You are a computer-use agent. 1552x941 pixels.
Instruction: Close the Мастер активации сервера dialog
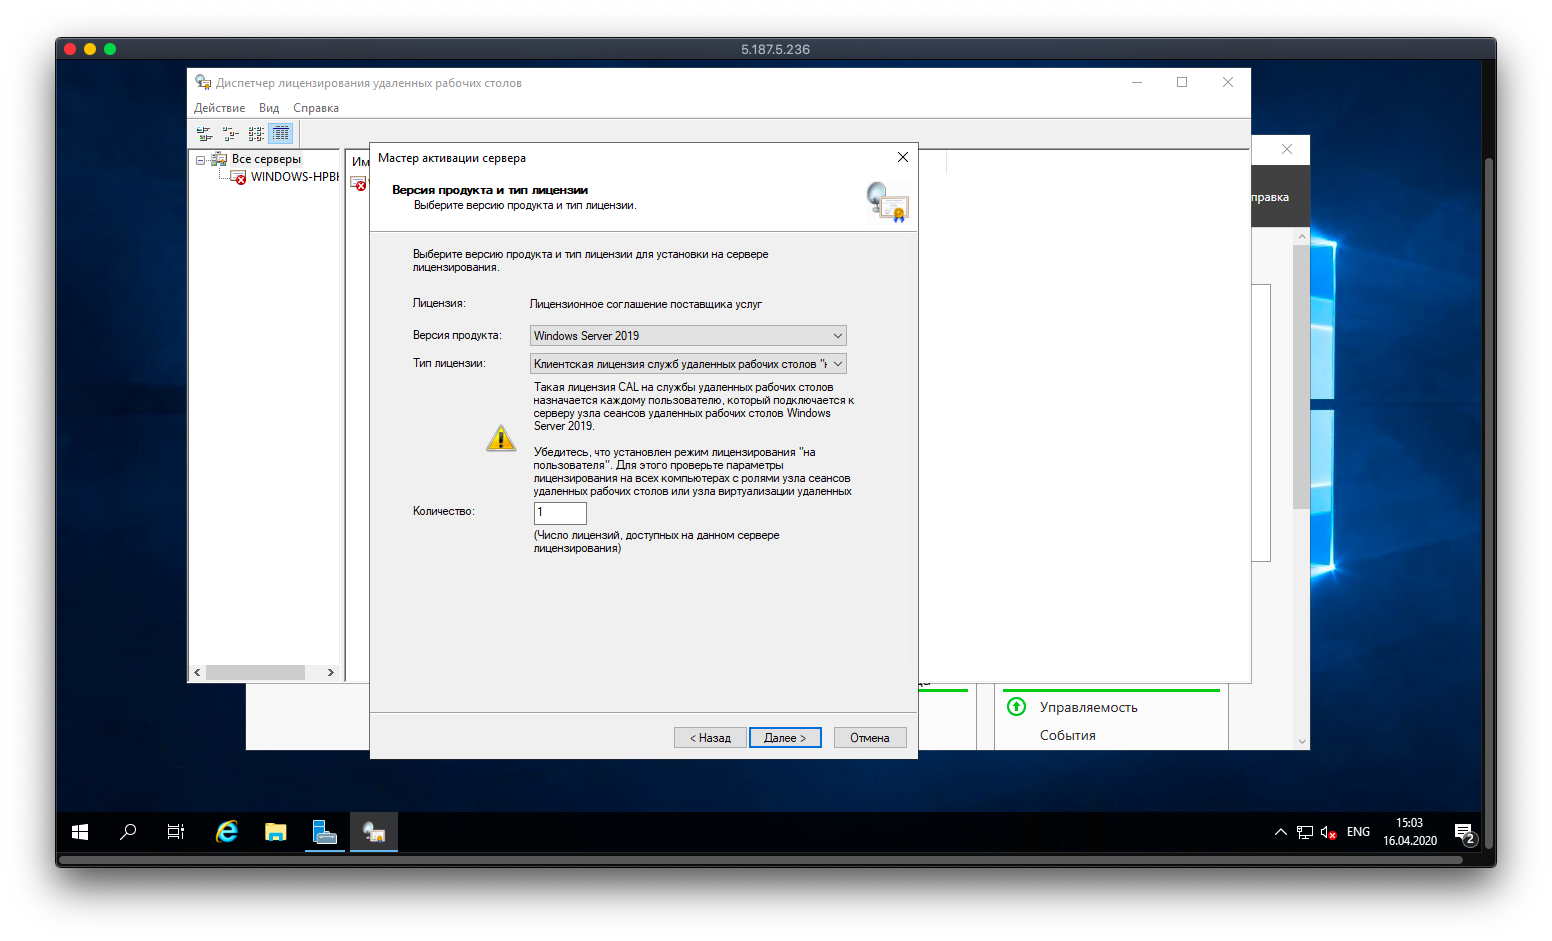(x=903, y=157)
